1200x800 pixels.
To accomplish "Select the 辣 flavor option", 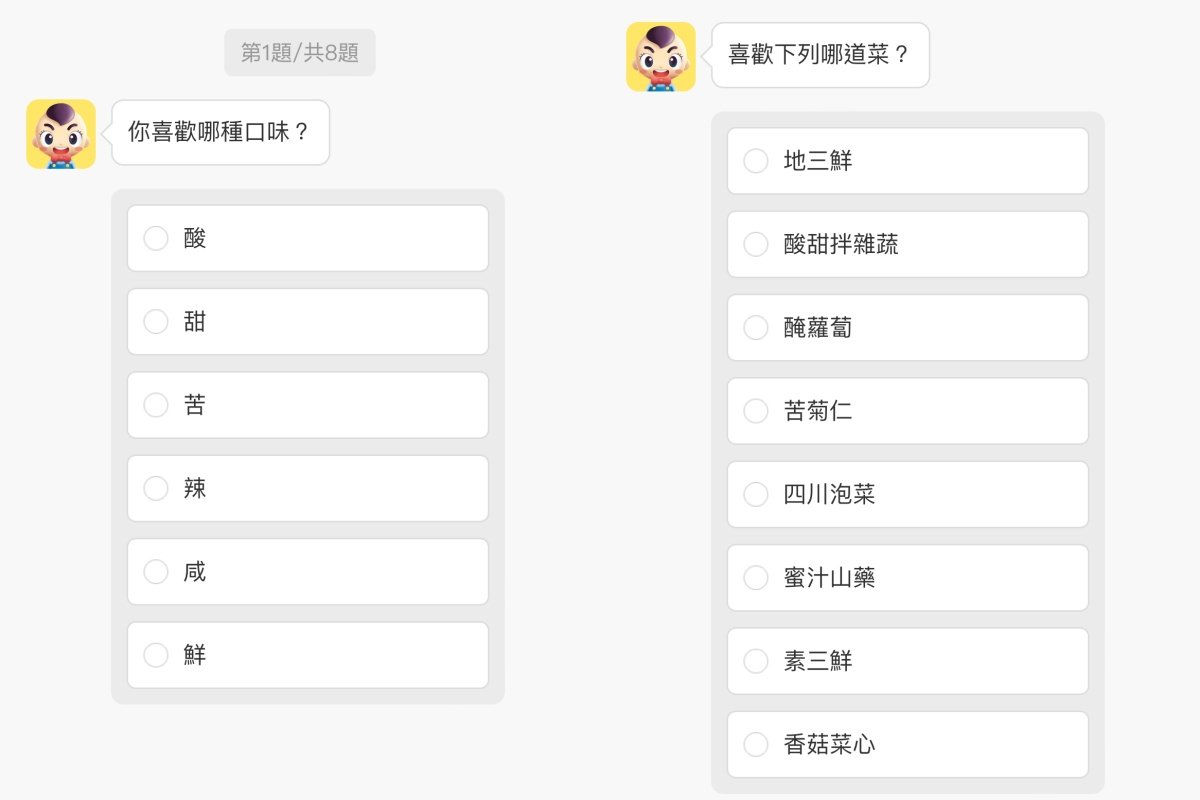I will coord(307,488).
